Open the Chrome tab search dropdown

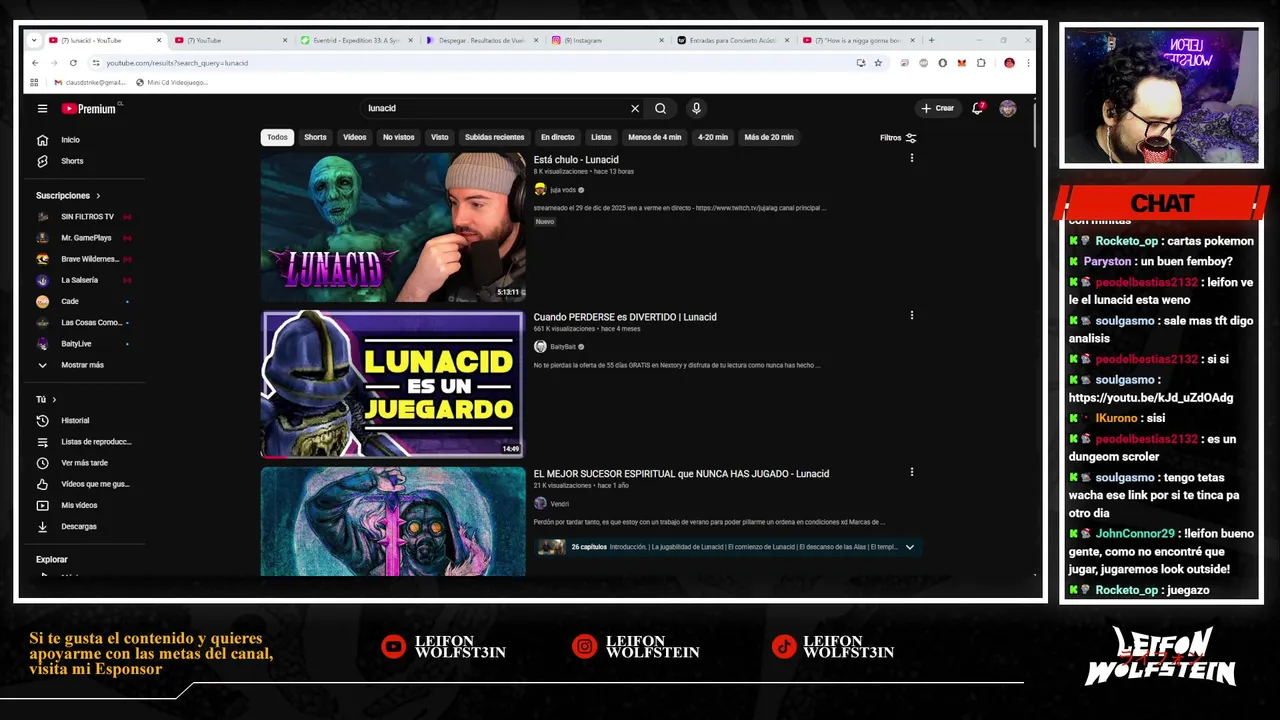[x=34, y=40]
